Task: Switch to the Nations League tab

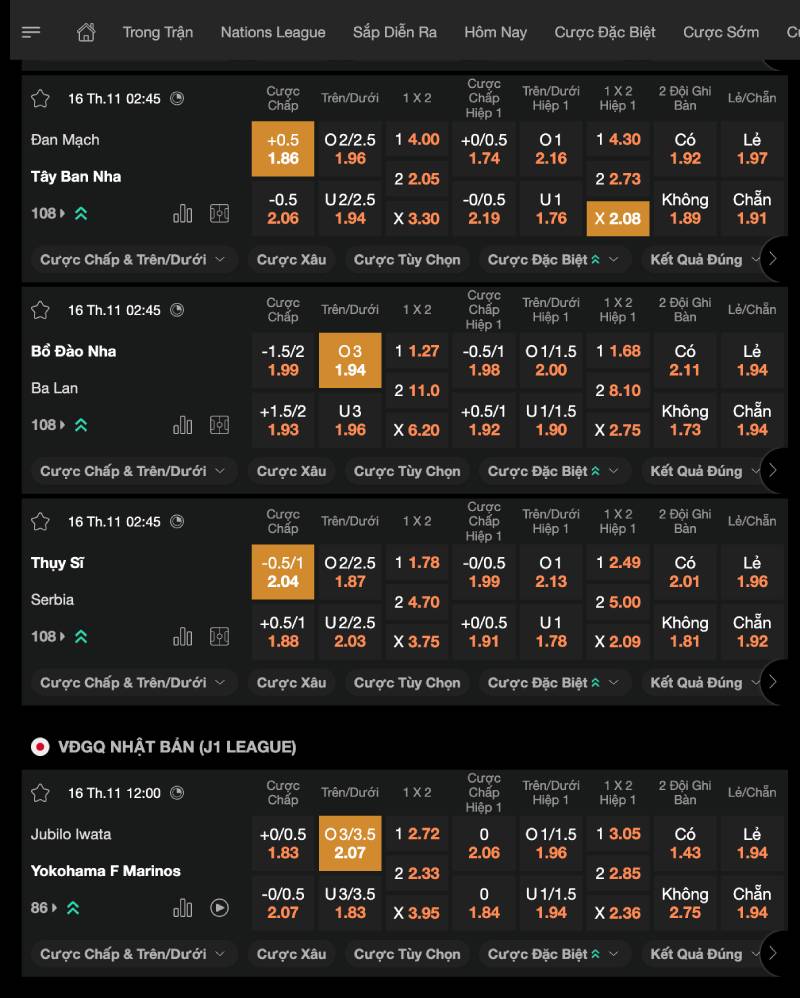Action: coord(273,32)
